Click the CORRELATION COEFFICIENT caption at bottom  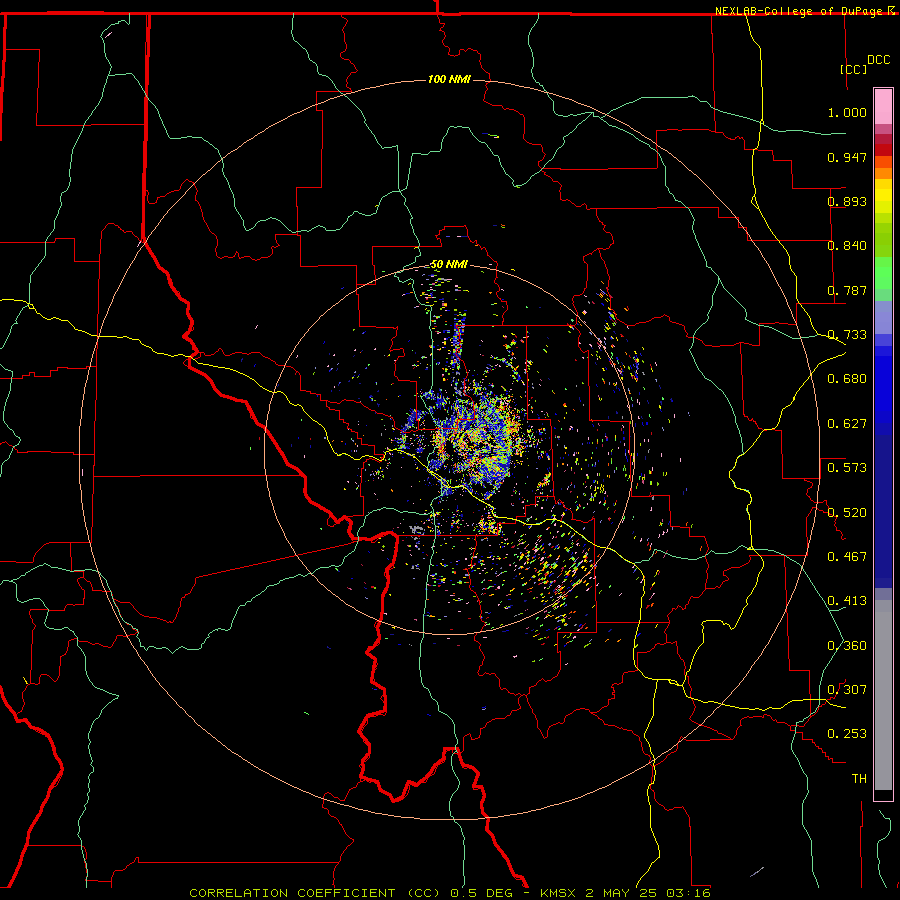[x=450, y=893]
